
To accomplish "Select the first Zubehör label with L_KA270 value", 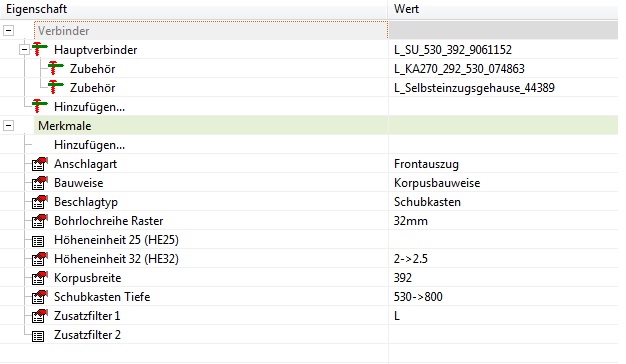I will click(x=92, y=69).
